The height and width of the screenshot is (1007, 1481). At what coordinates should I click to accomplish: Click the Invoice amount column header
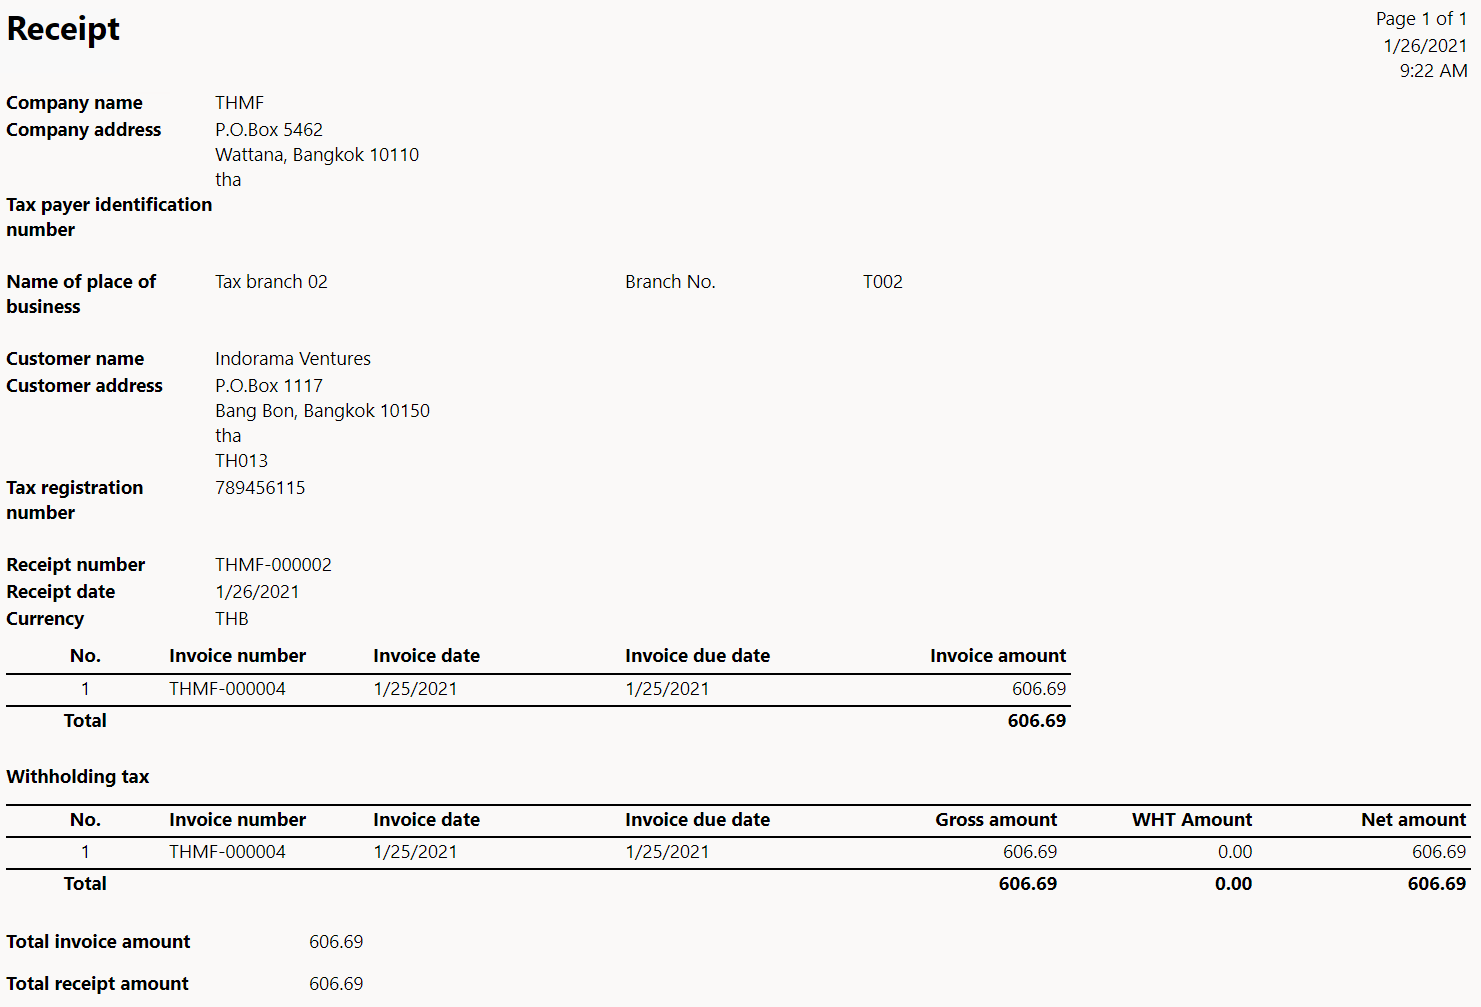pos(997,656)
